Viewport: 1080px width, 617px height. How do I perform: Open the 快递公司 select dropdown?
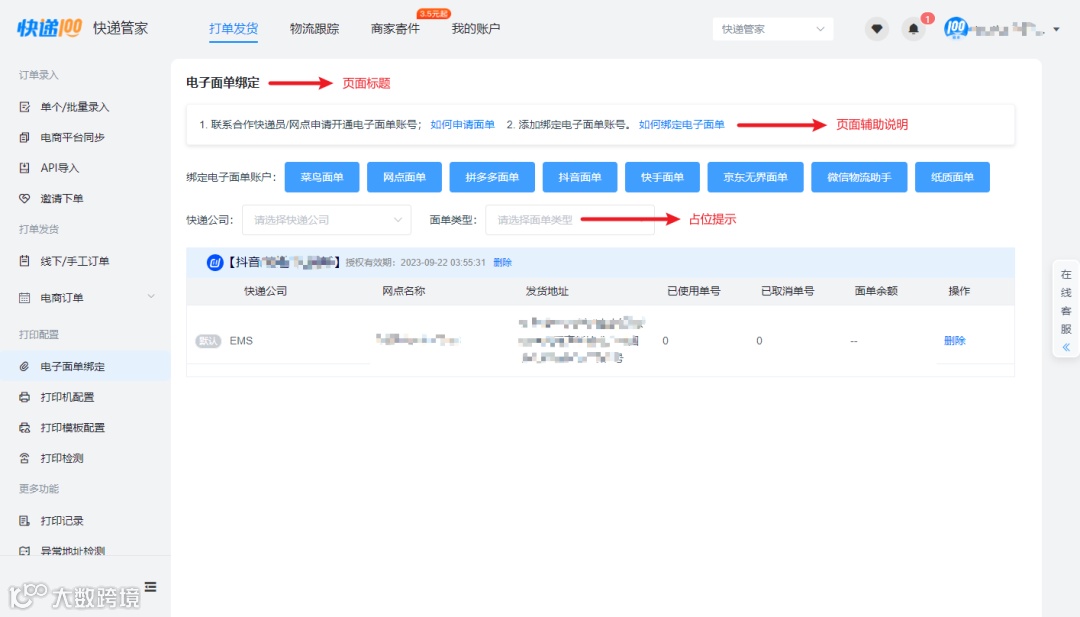(x=326, y=220)
